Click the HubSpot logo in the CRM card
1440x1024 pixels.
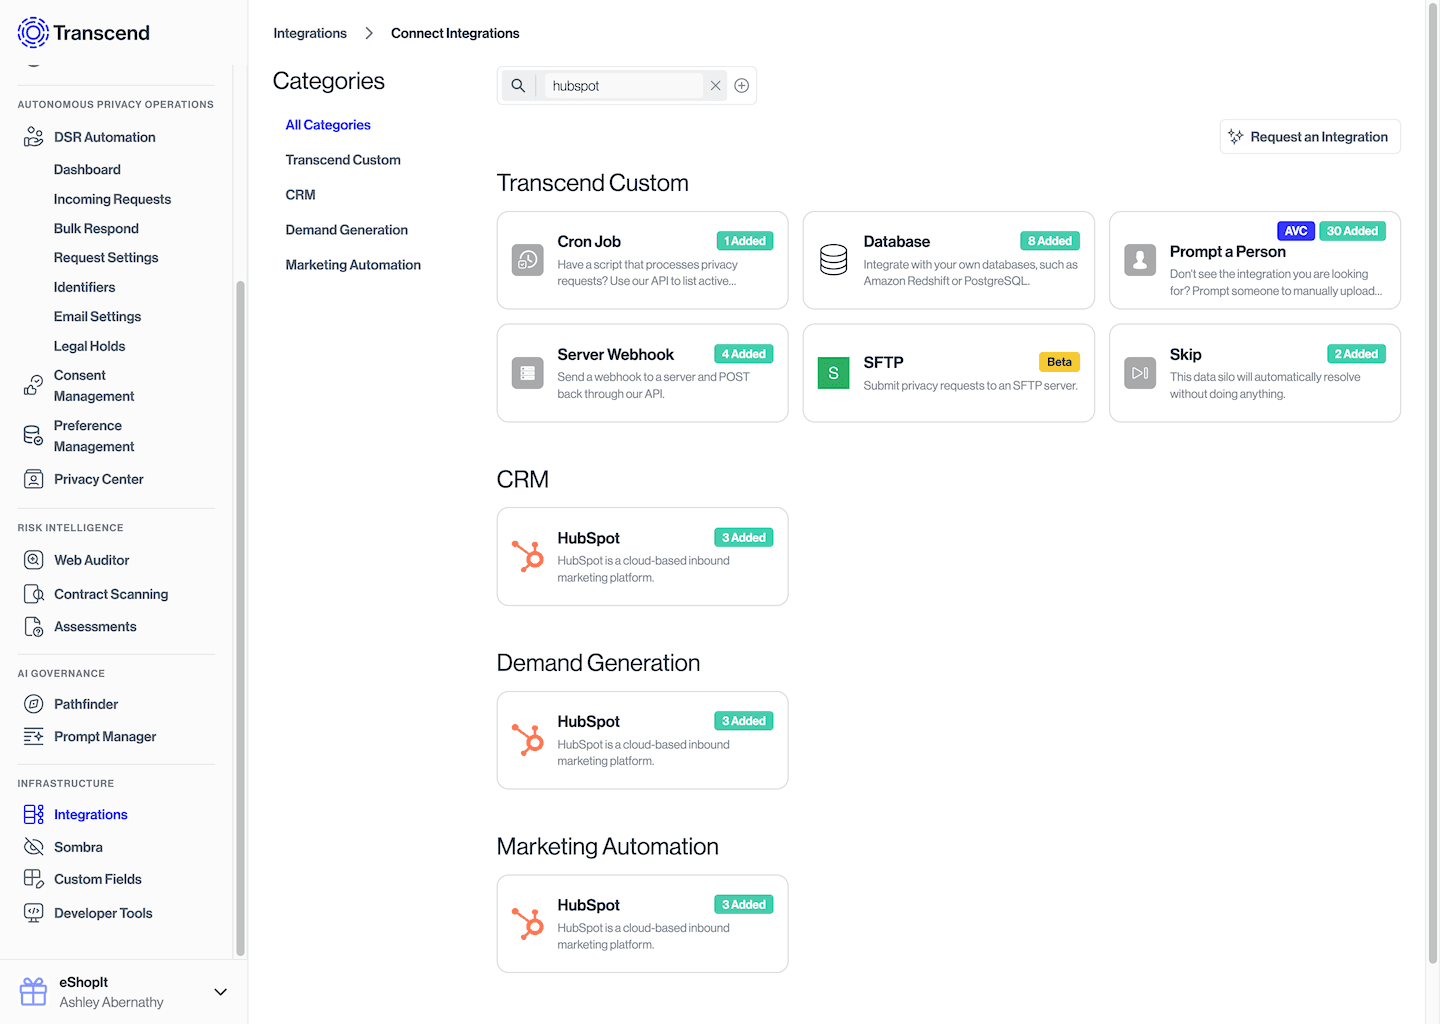(527, 556)
